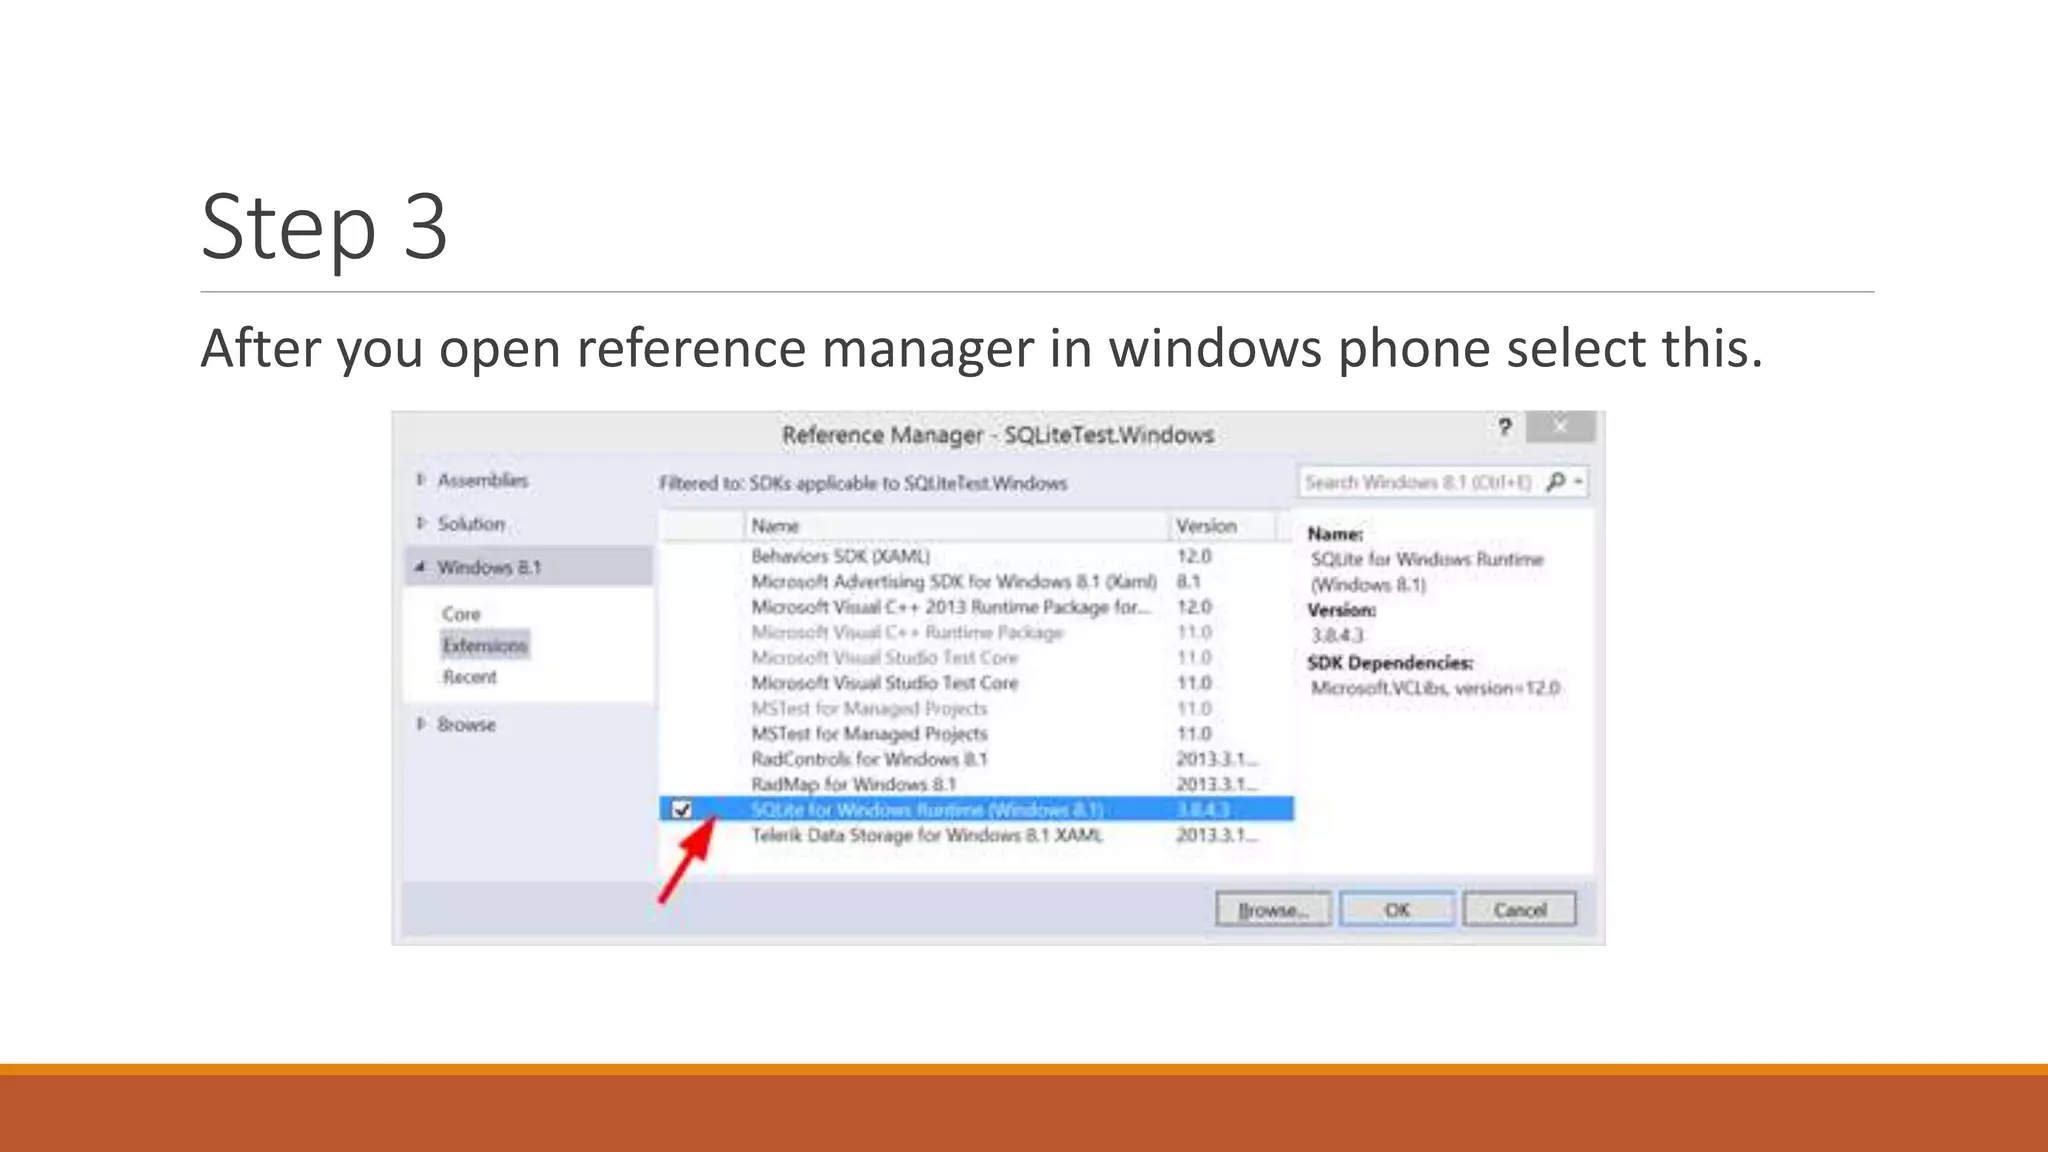This screenshot has width=2048, height=1152.
Task: Select Microsoft Advertising SDK for Windows 8.1 row
Action: (x=976, y=581)
